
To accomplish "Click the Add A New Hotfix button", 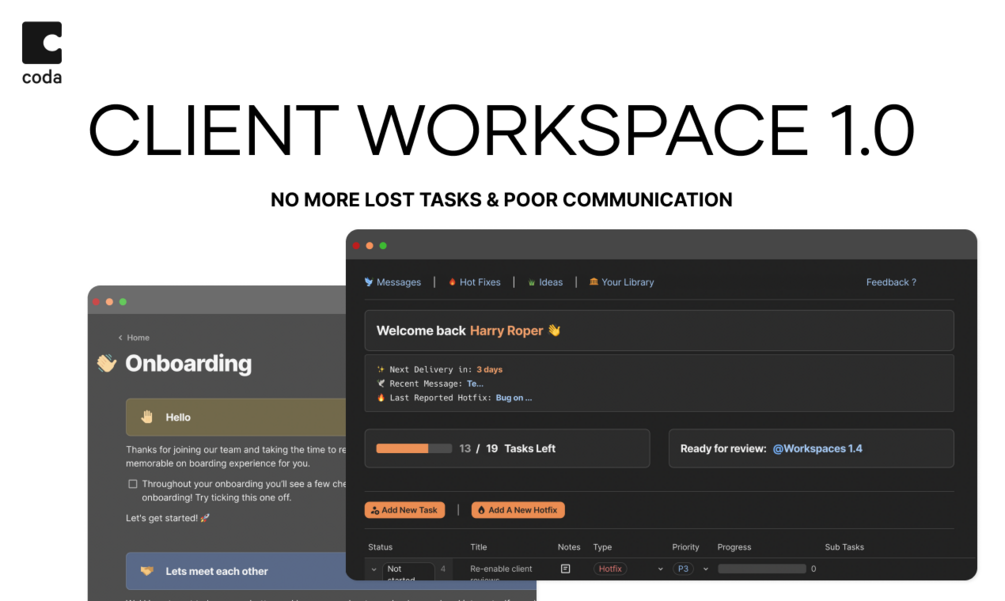I will coord(518,510).
